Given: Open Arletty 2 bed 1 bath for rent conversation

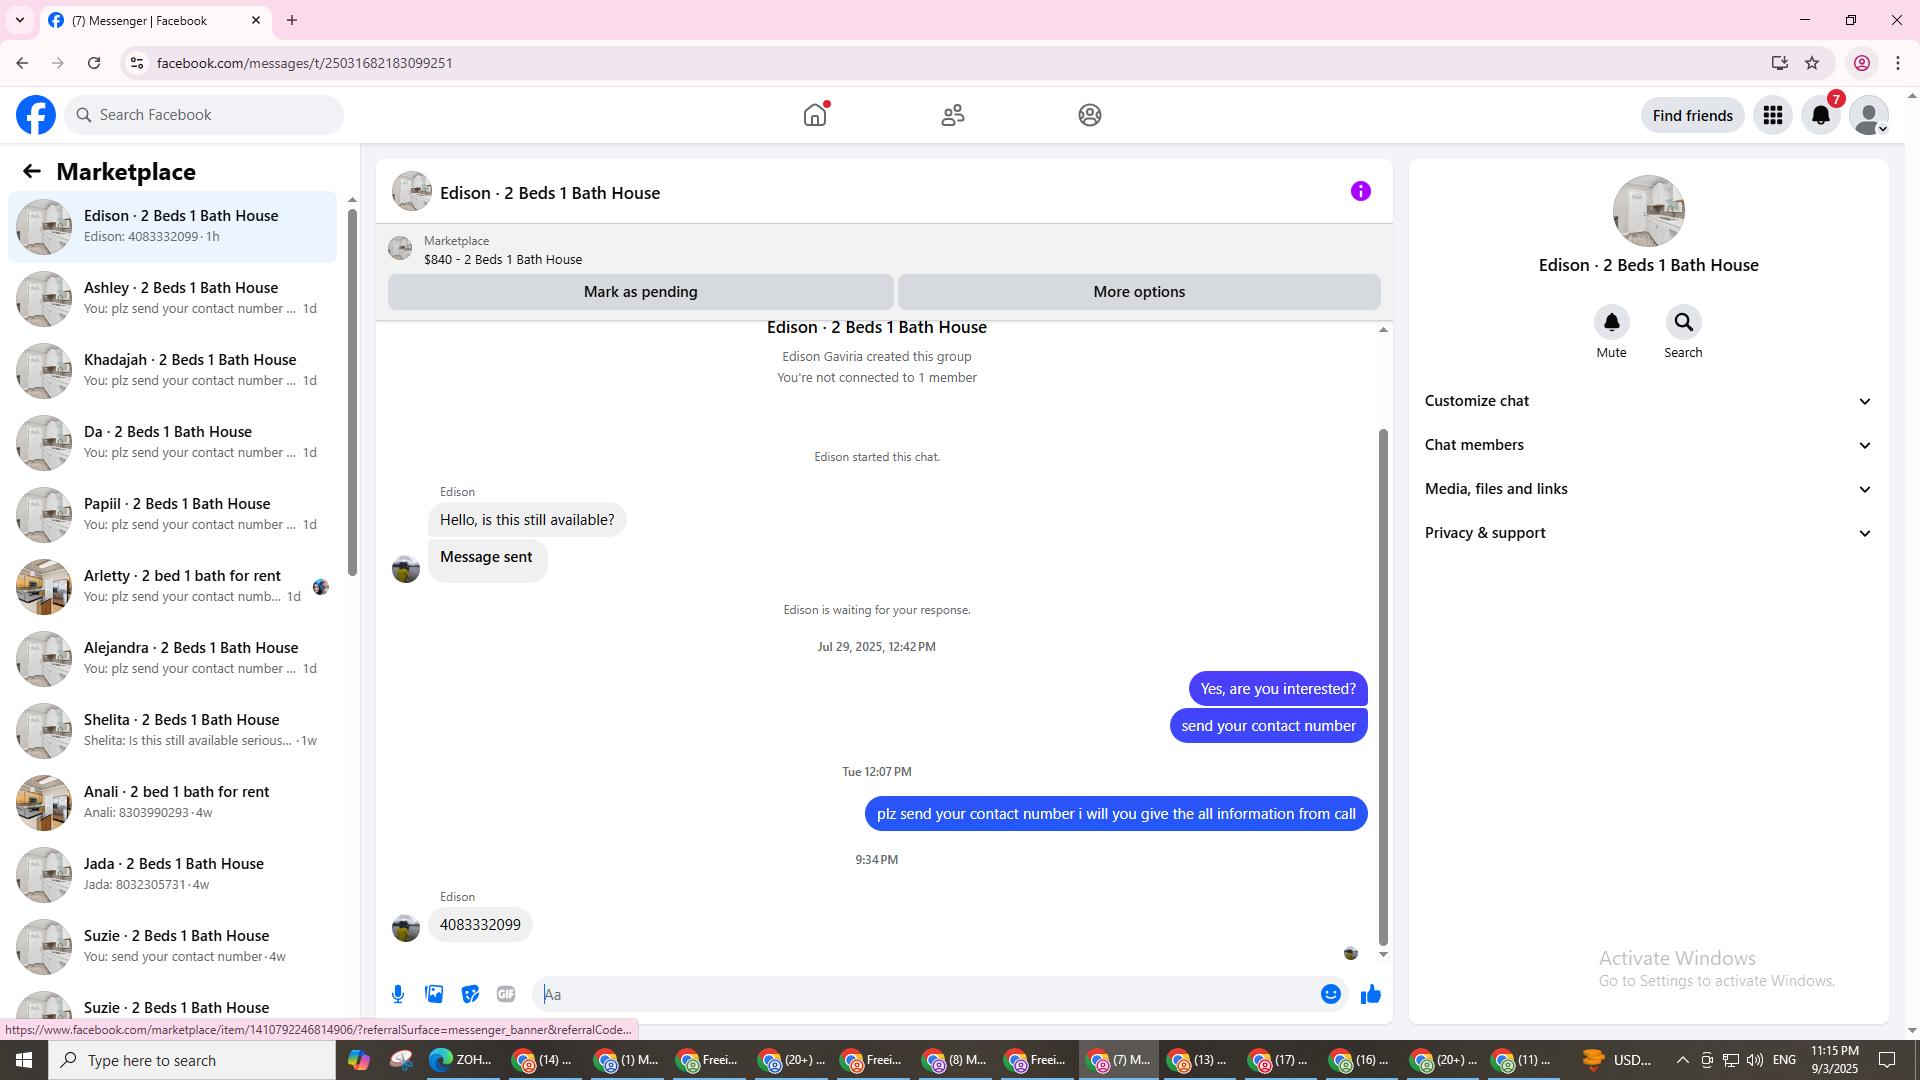Looking at the screenshot, I should [172, 586].
